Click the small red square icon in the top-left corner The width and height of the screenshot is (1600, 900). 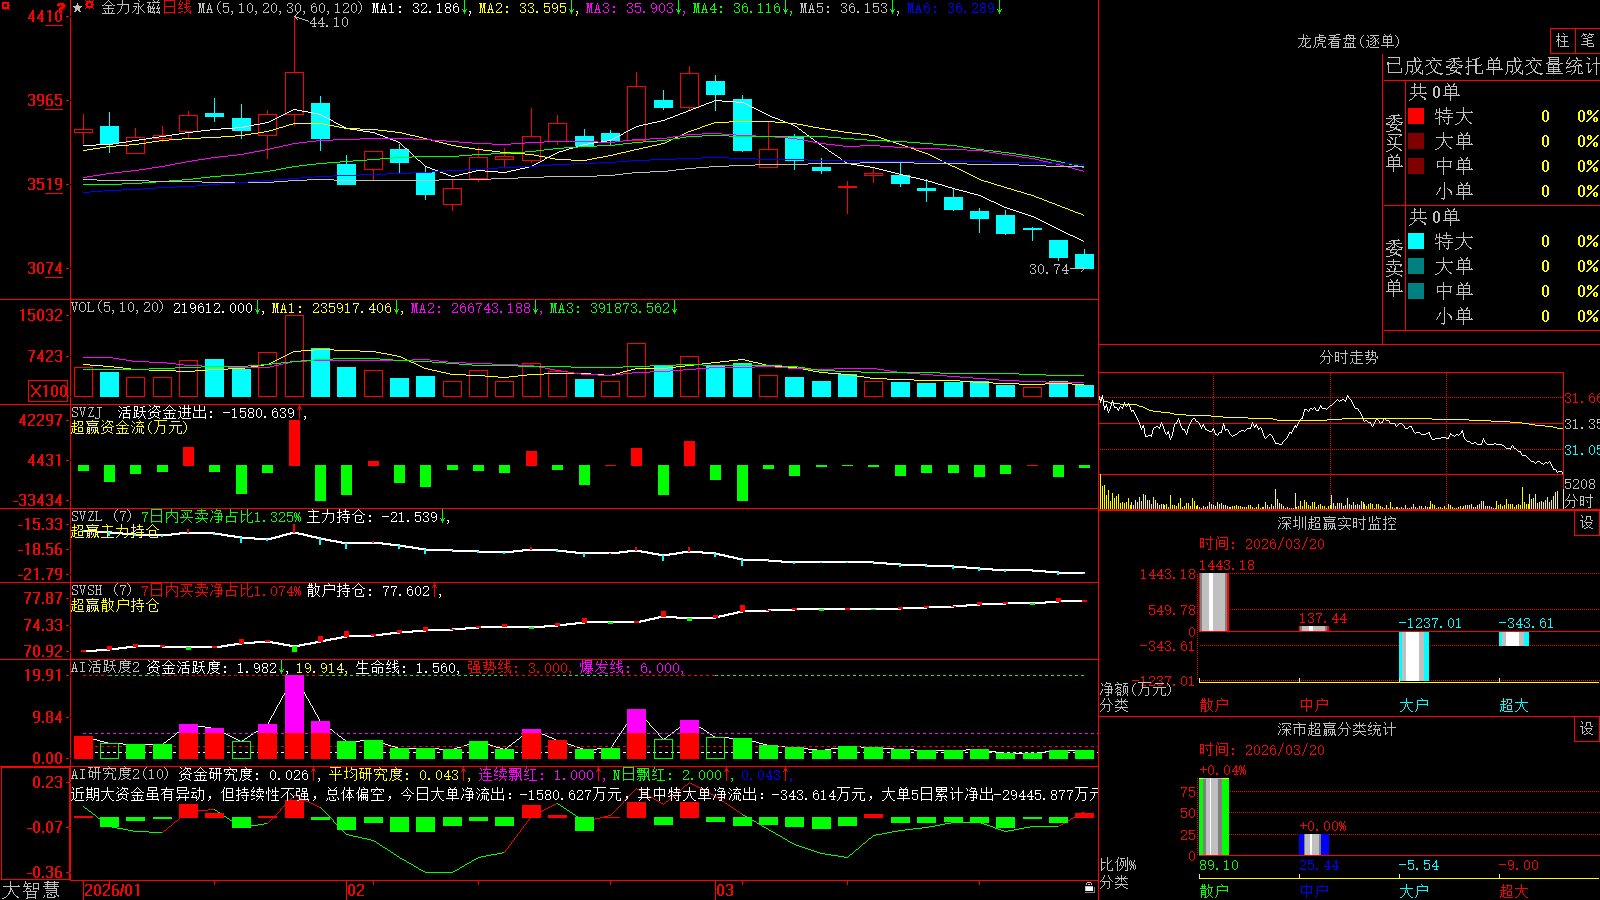(x=4, y=4)
